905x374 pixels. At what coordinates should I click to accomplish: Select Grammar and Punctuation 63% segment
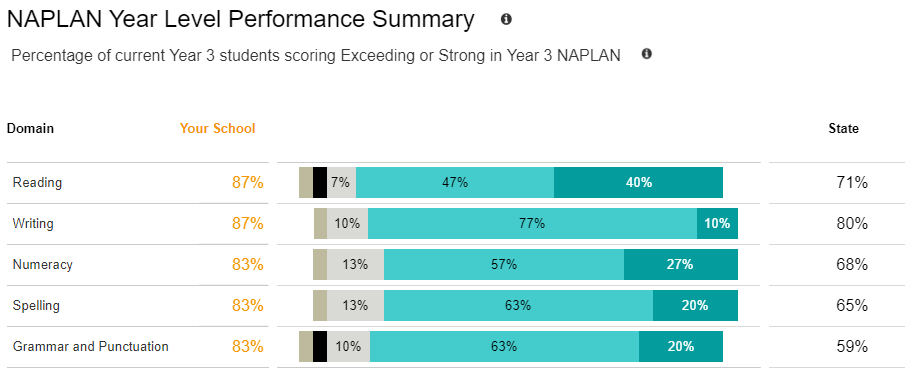pyautogui.click(x=504, y=346)
